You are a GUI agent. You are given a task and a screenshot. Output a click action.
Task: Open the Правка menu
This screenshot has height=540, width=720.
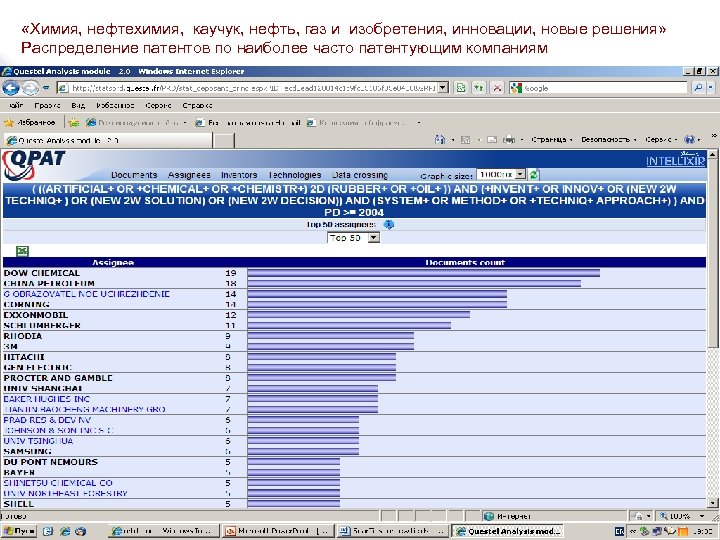[x=47, y=105]
